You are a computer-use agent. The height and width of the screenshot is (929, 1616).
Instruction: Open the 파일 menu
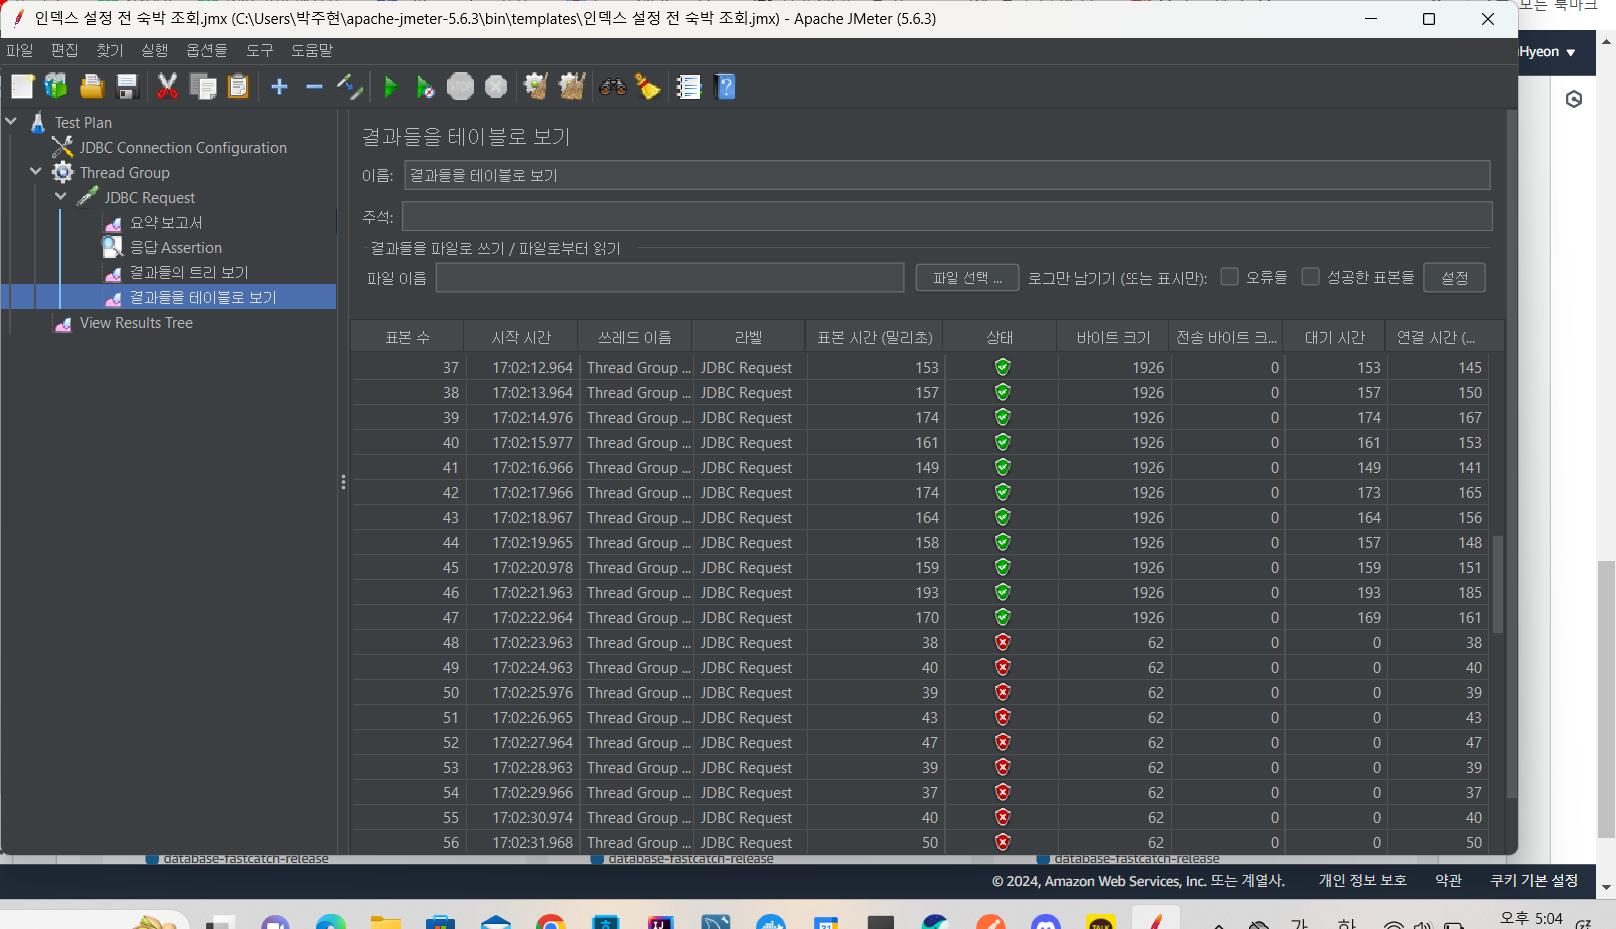click(x=20, y=50)
